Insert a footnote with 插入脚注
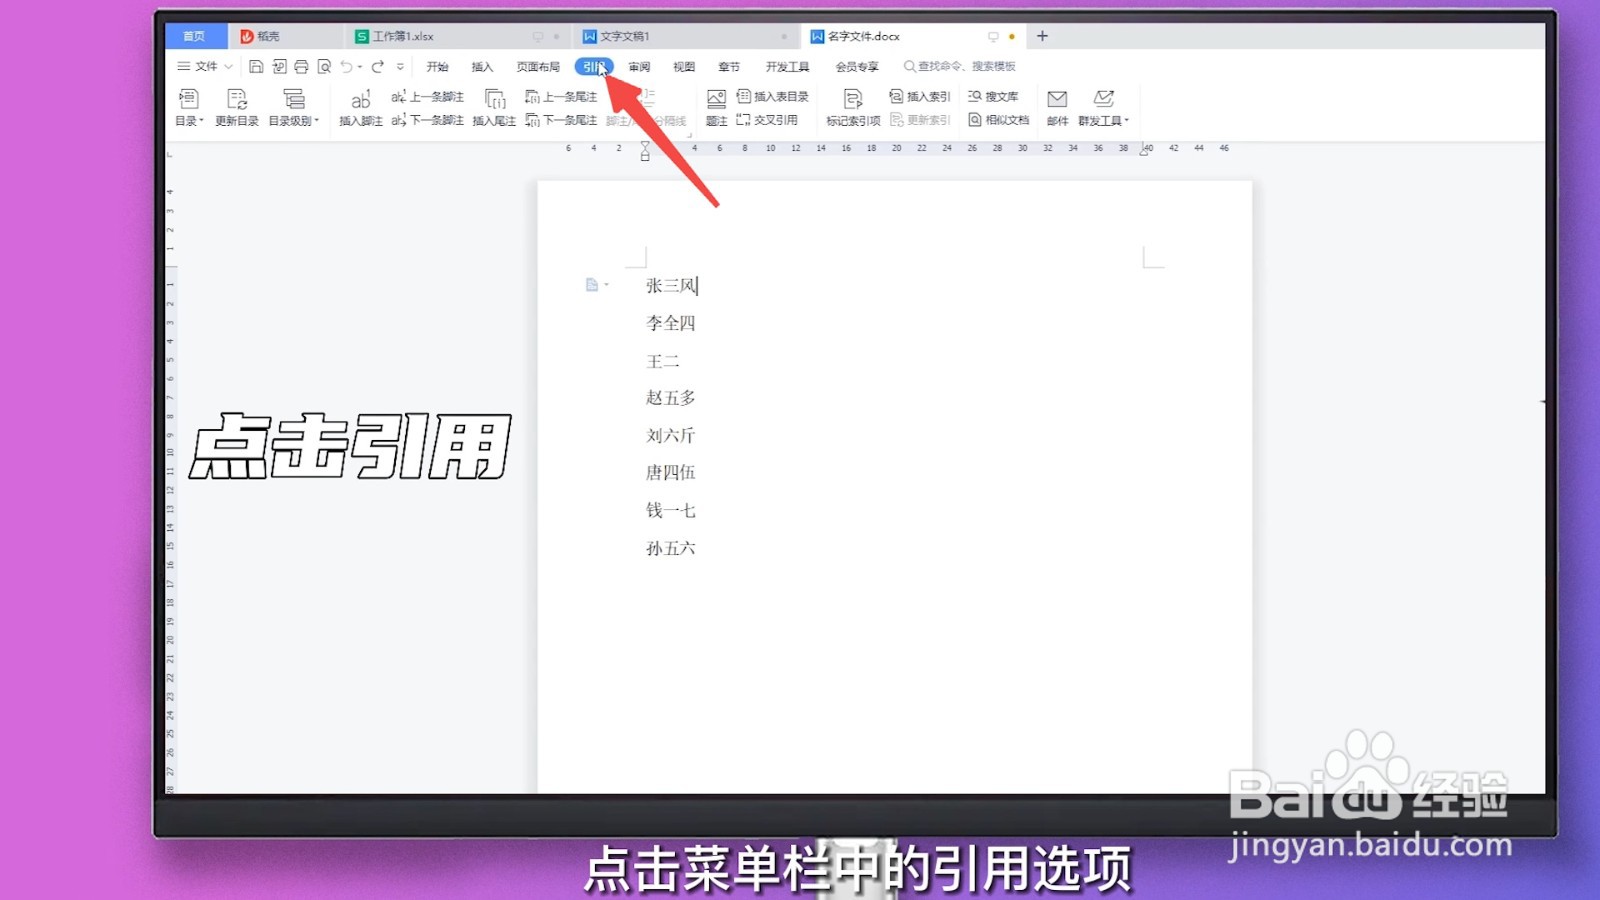This screenshot has width=1600, height=900. pyautogui.click(x=361, y=107)
